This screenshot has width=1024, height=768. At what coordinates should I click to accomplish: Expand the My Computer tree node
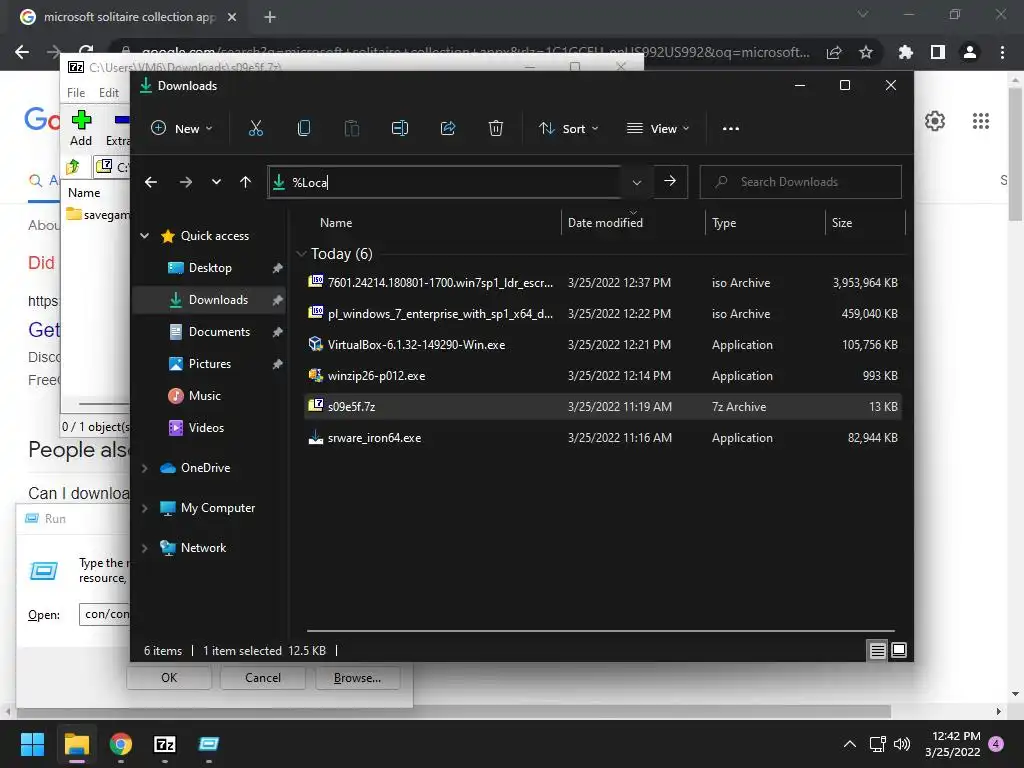144,507
